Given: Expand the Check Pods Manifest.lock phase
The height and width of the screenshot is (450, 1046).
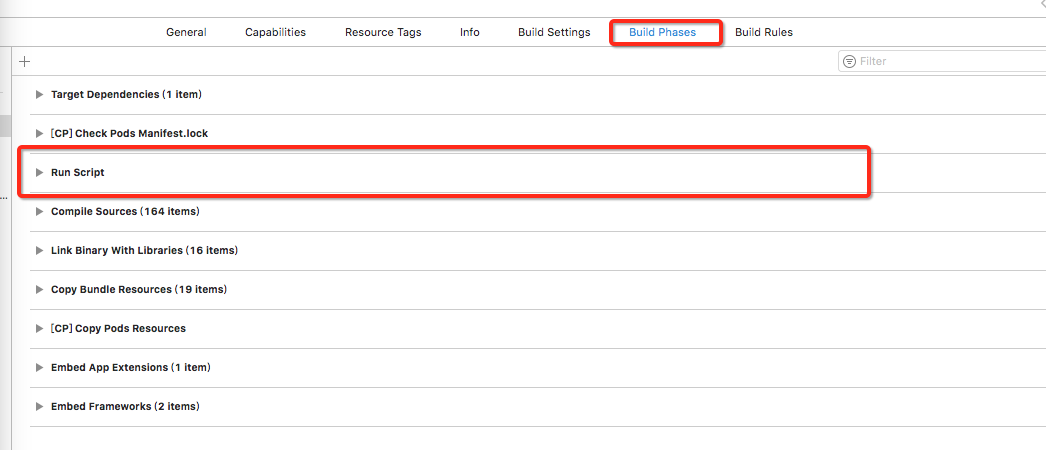Looking at the screenshot, I should point(39,133).
